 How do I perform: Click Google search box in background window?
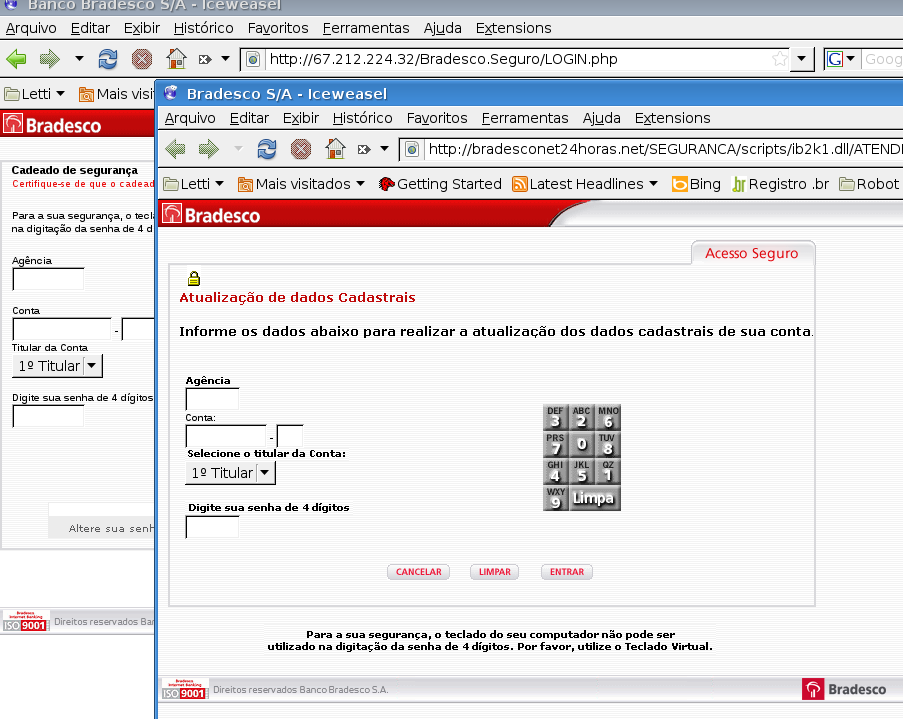click(882, 59)
